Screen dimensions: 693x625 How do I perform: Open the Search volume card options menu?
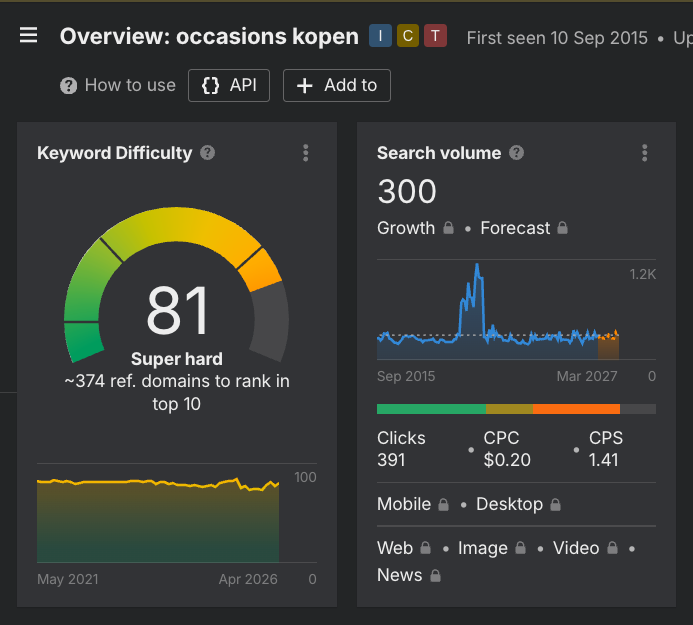(644, 153)
